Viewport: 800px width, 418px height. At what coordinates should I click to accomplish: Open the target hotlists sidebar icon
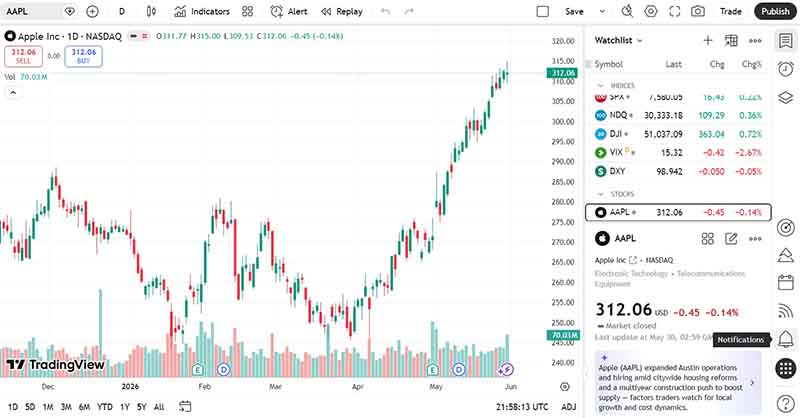click(x=786, y=228)
